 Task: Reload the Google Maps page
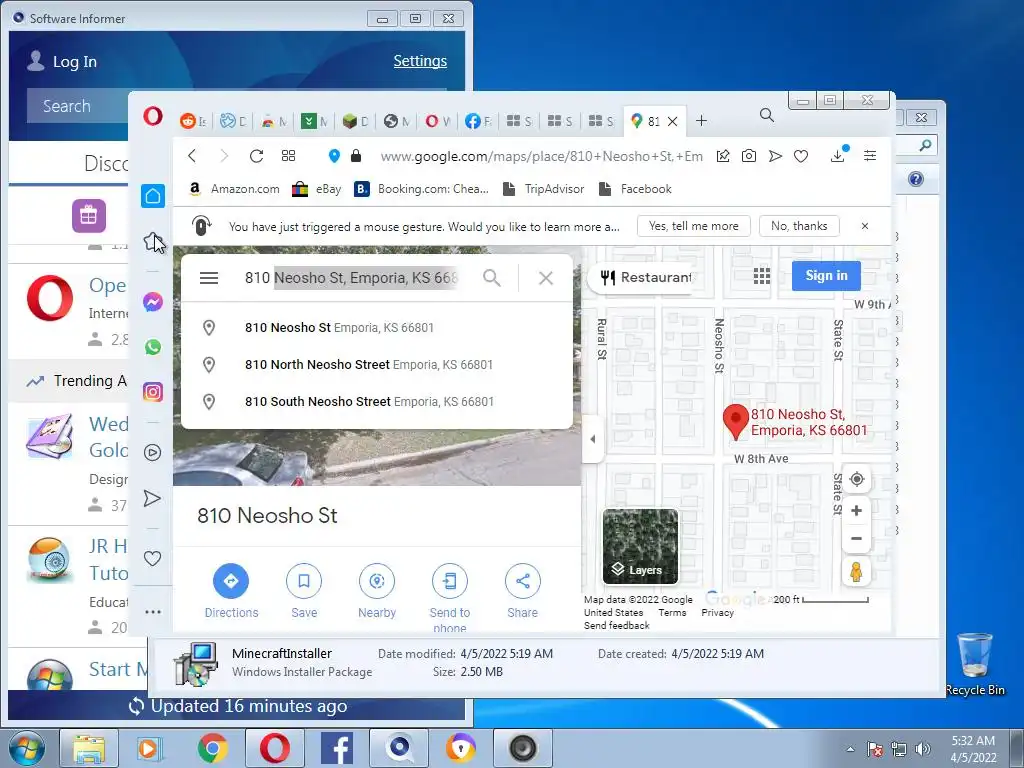click(x=257, y=155)
